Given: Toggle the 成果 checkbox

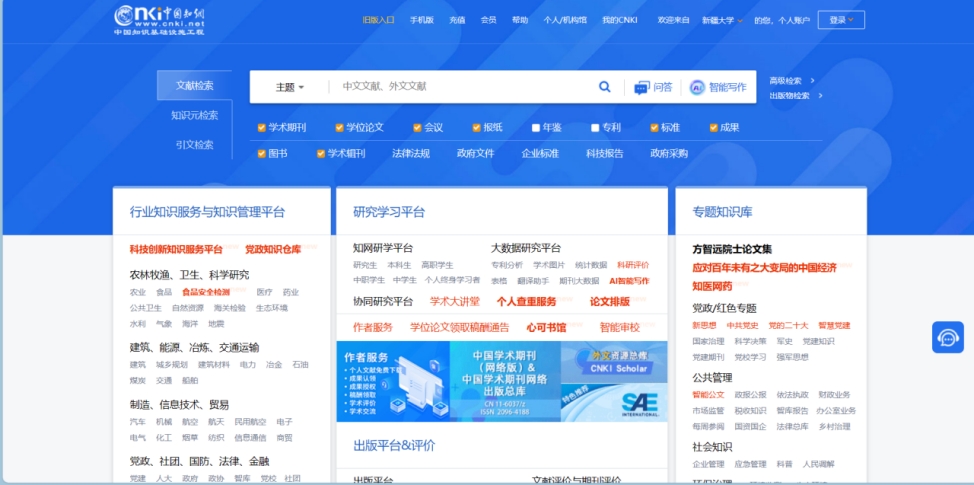Looking at the screenshot, I should coord(714,128).
